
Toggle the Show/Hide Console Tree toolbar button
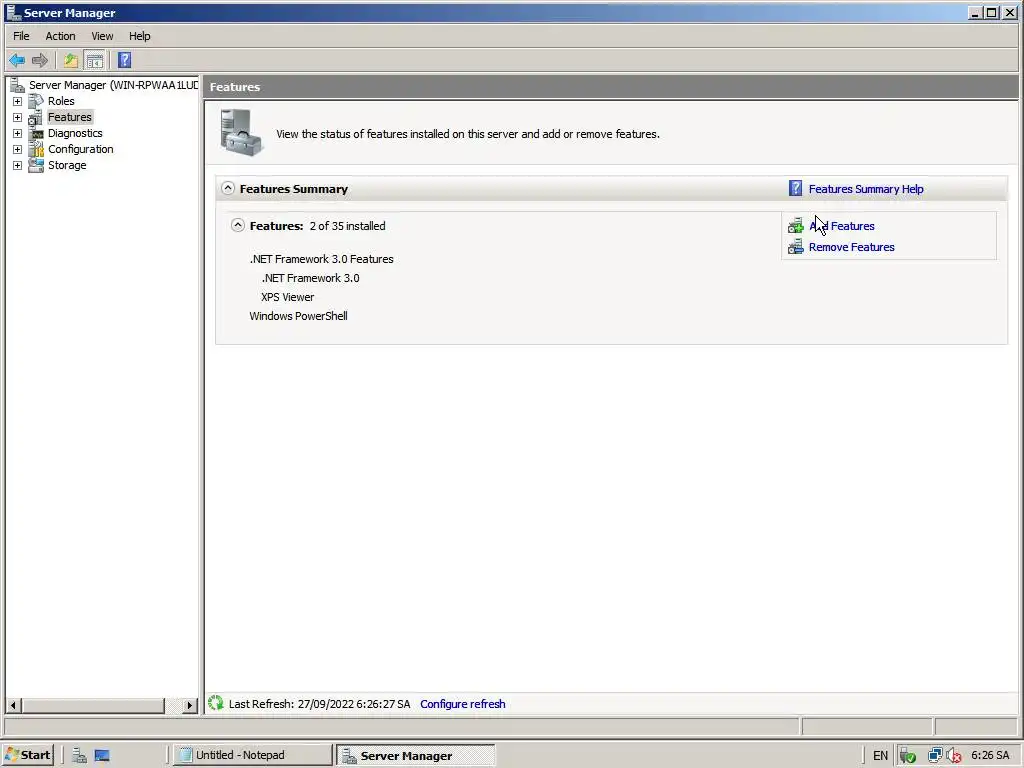95,61
